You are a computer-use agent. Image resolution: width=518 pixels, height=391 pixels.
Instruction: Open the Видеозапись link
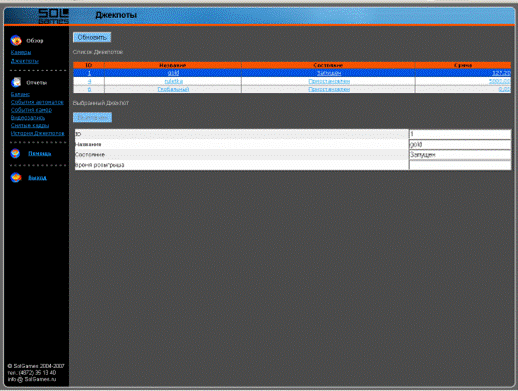(x=28, y=118)
